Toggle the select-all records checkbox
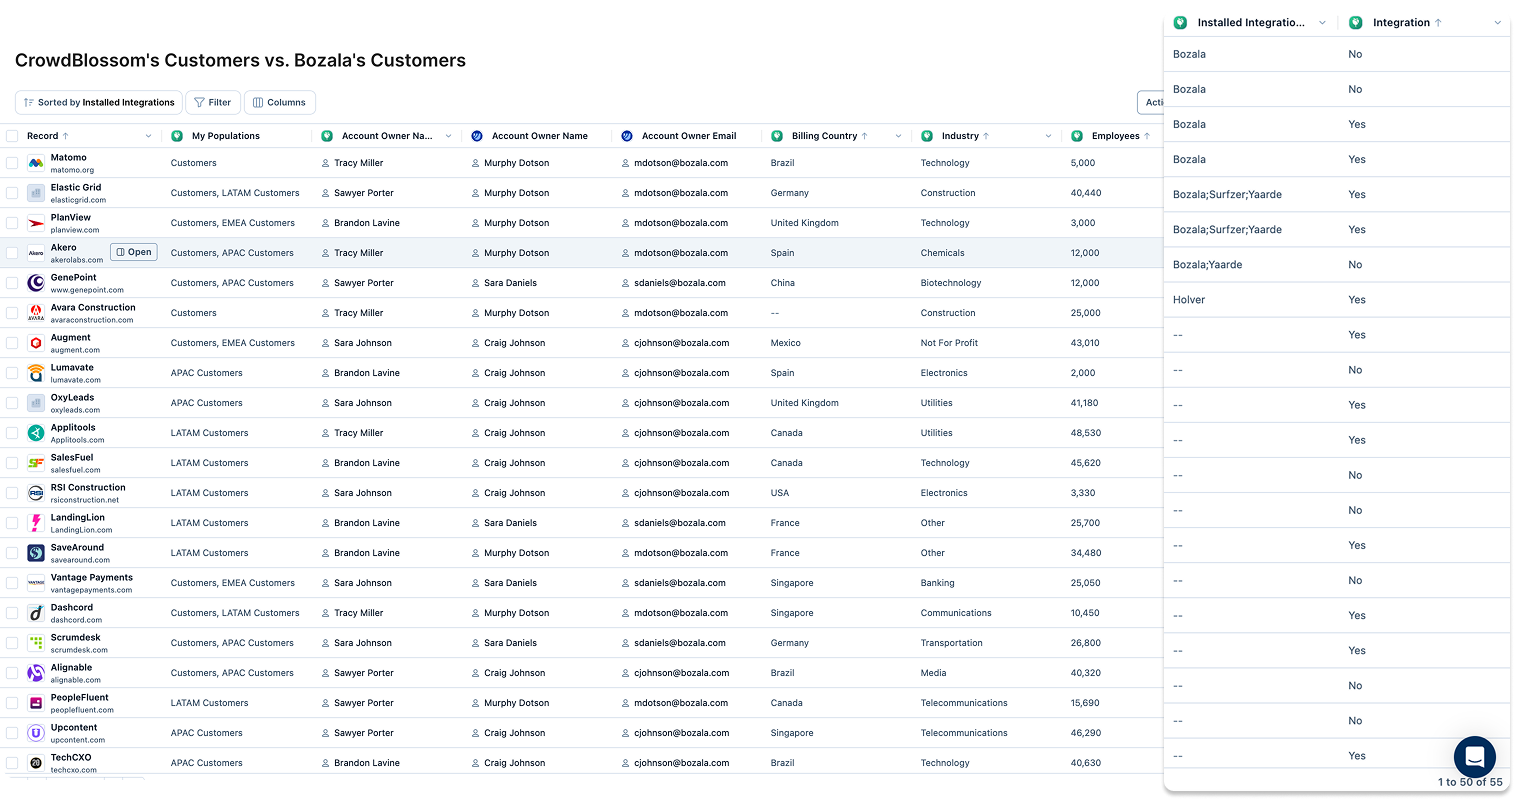Image resolution: width=1528 pixels, height=812 pixels. [x=12, y=136]
